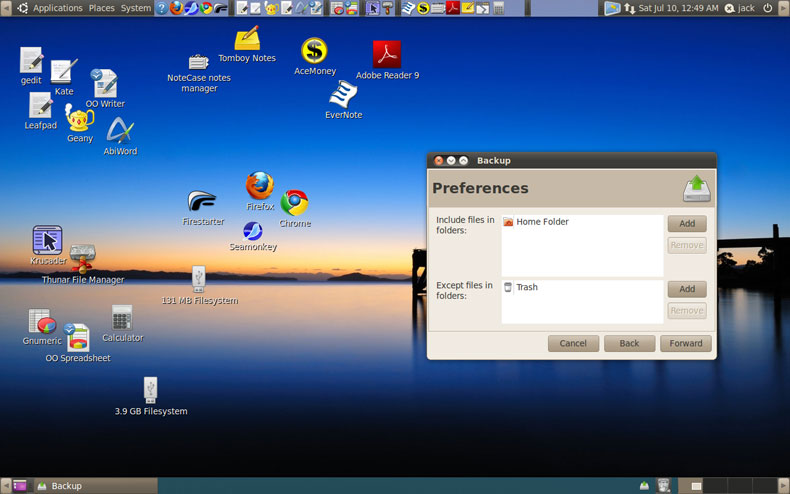
Task: Click the EverNote launcher in the top panel
Action: click(x=408, y=8)
